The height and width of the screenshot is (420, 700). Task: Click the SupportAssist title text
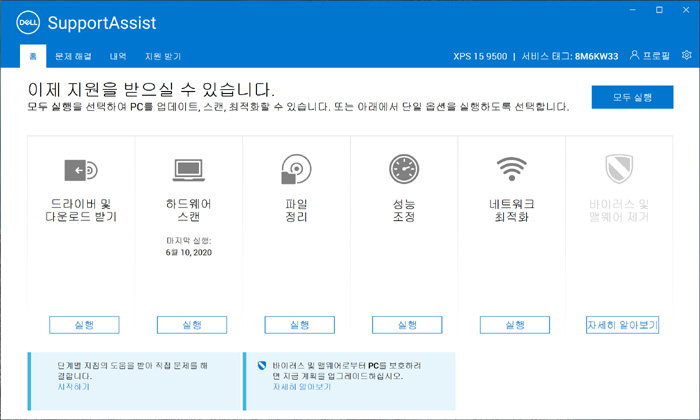pos(102,23)
